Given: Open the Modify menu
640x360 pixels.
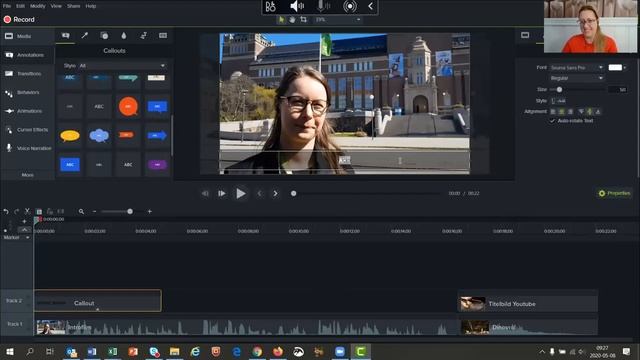Looking at the screenshot, I should coord(38,6).
